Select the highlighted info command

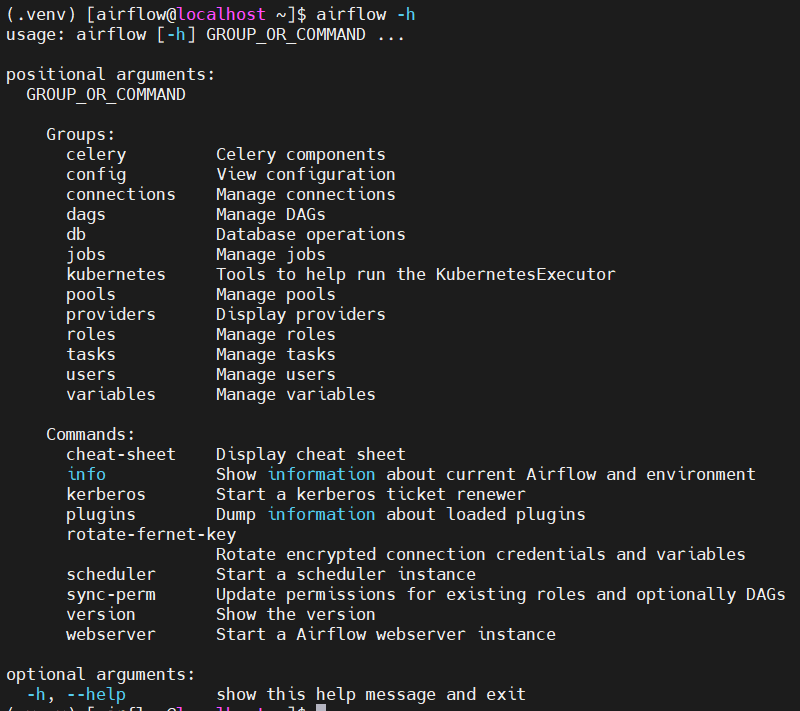pyautogui.click(x=86, y=474)
